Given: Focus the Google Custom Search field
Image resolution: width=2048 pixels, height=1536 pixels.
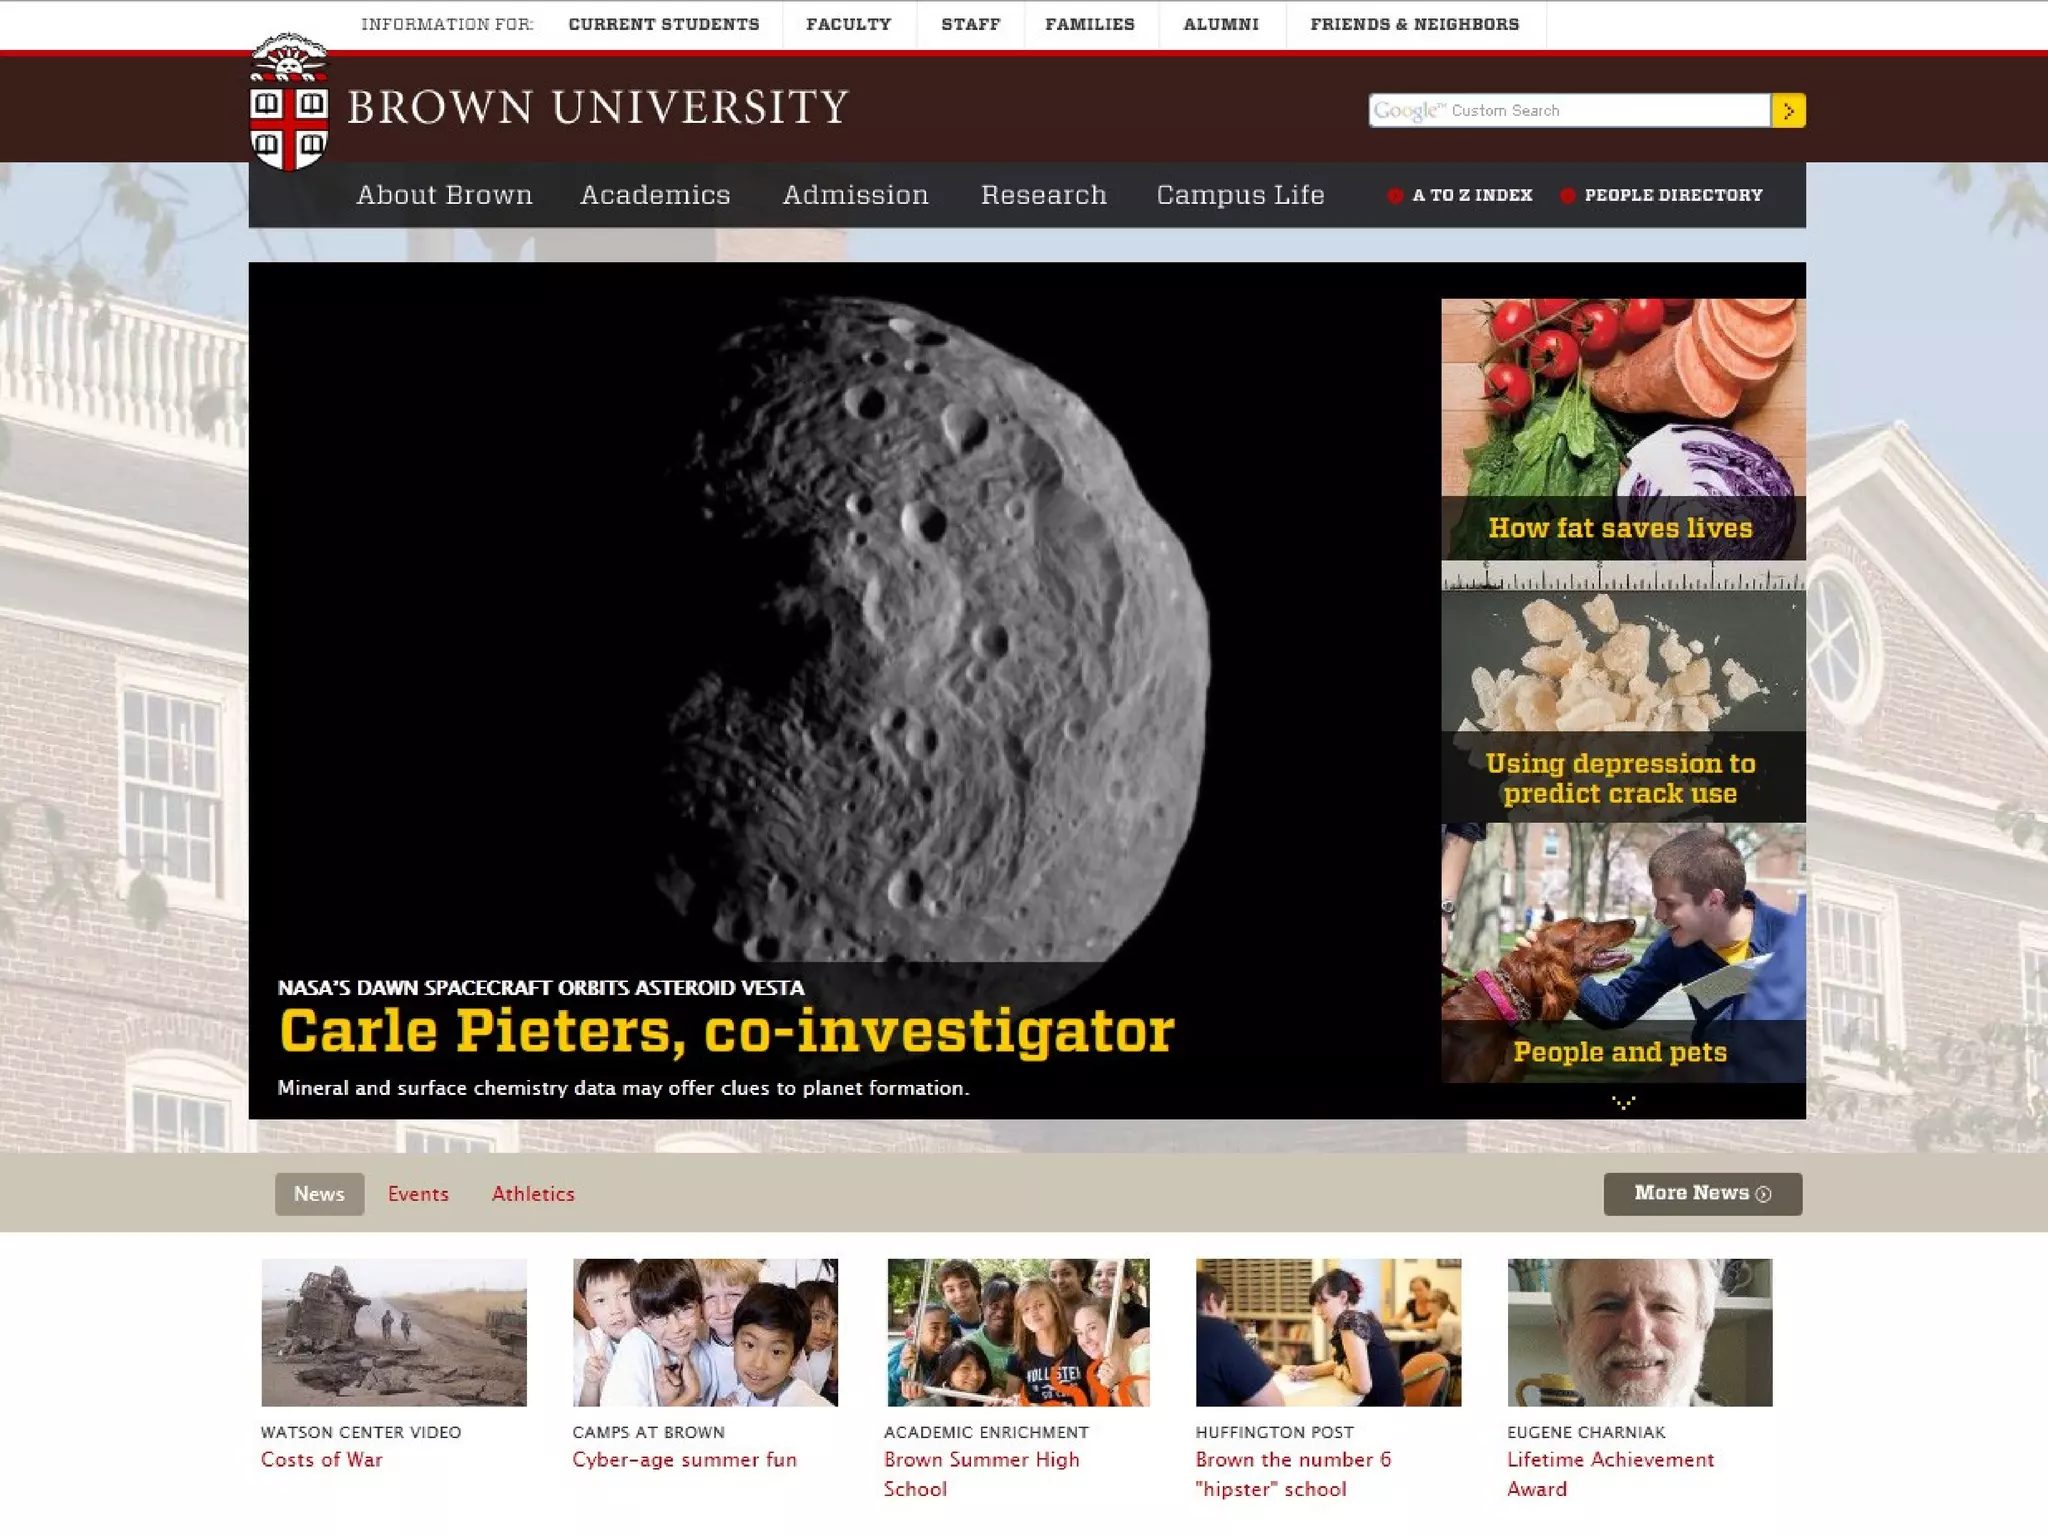Looking at the screenshot, I should click(1569, 110).
